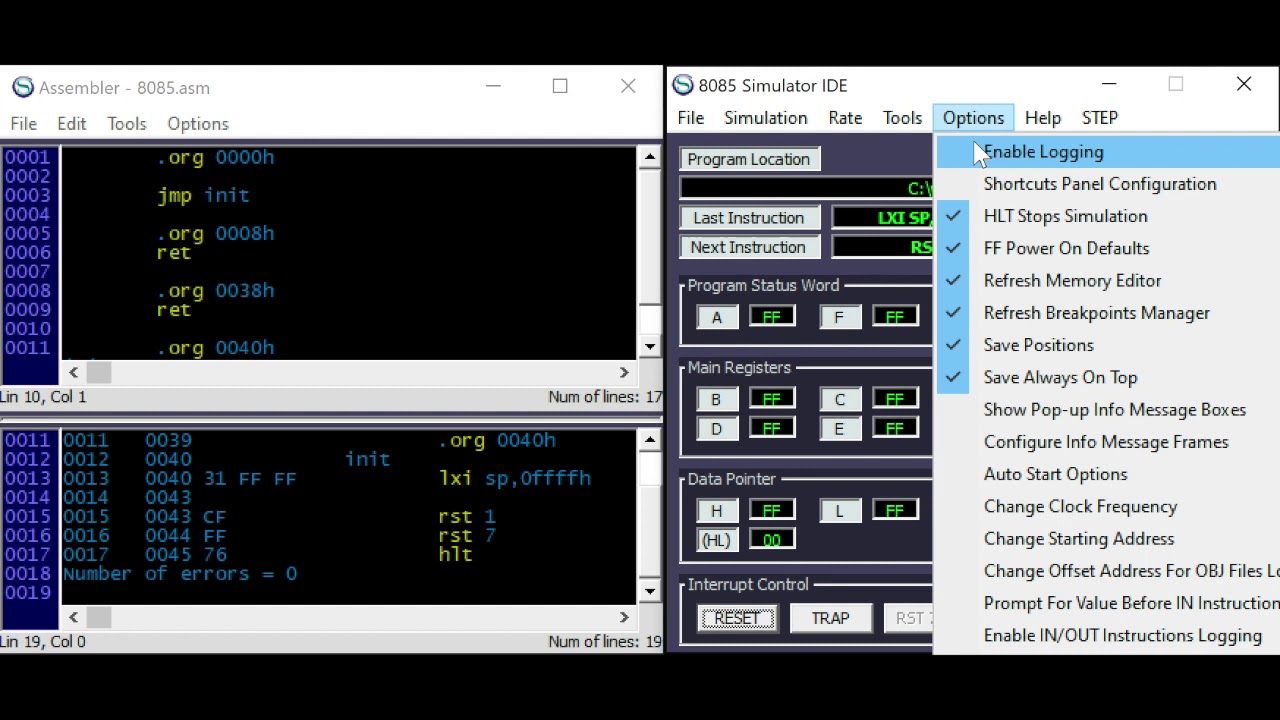
Task: Click the Assembler window app icon
Action: pos(22,87)
